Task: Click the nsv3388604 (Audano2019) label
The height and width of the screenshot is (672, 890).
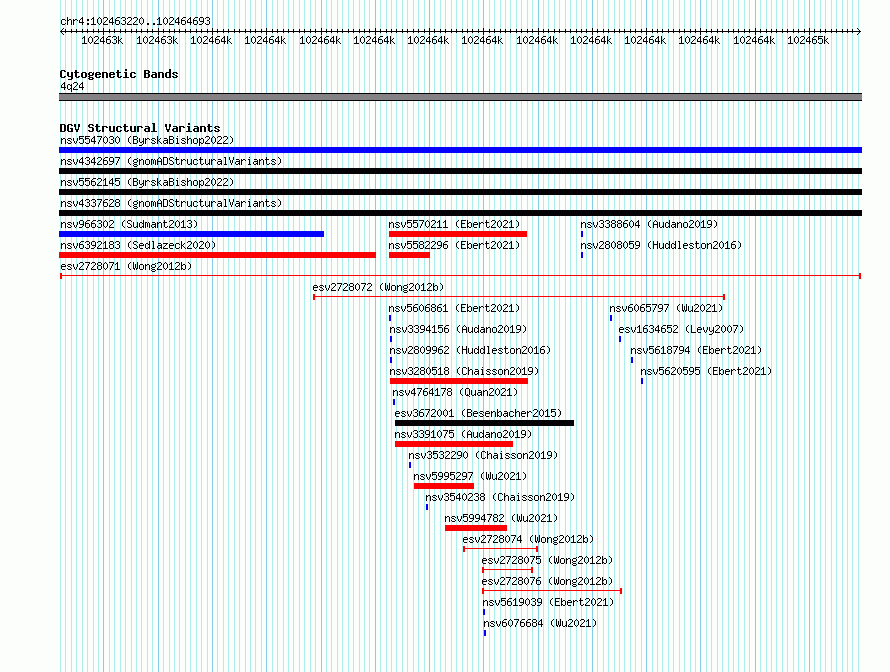Action: click(649, 224)
